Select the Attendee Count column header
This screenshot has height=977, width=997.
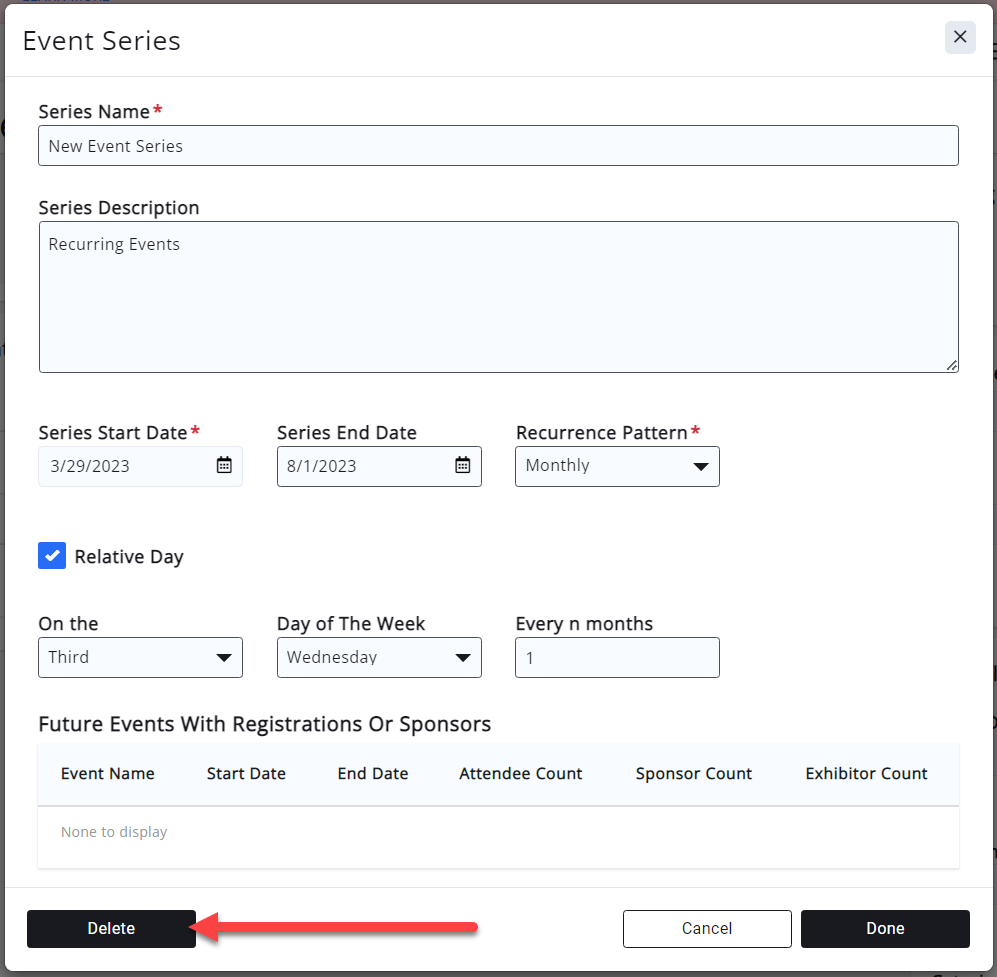[x=521, y=773]
